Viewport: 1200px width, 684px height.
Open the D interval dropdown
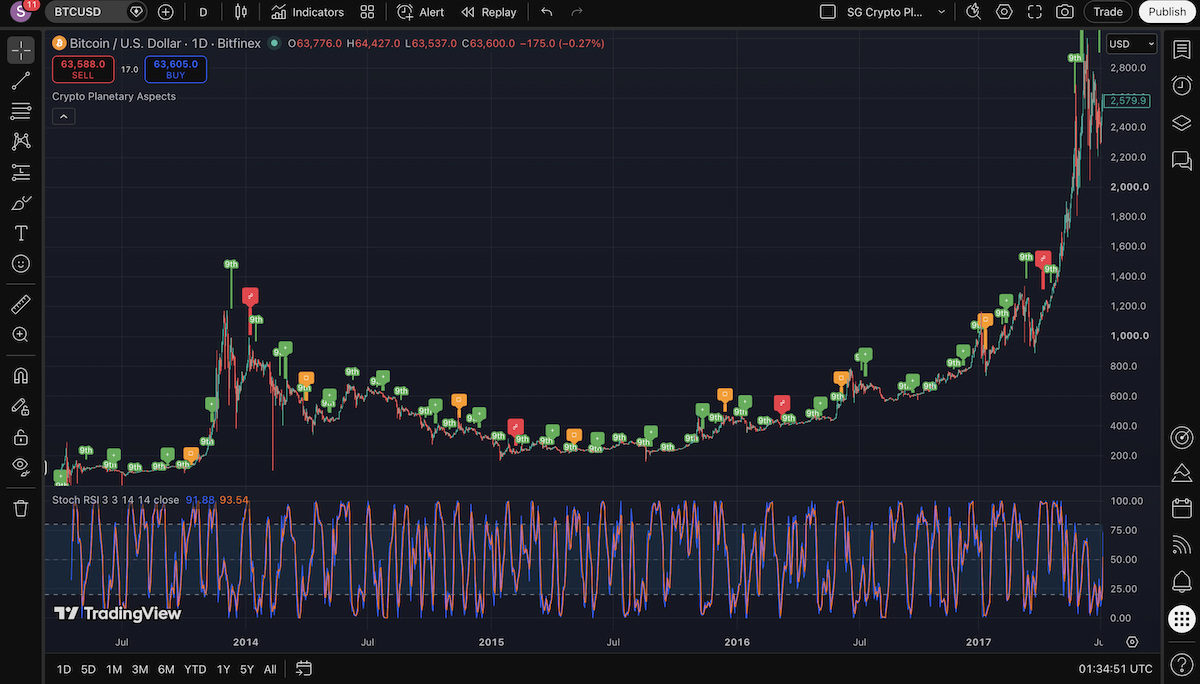[x=204, y=12]
